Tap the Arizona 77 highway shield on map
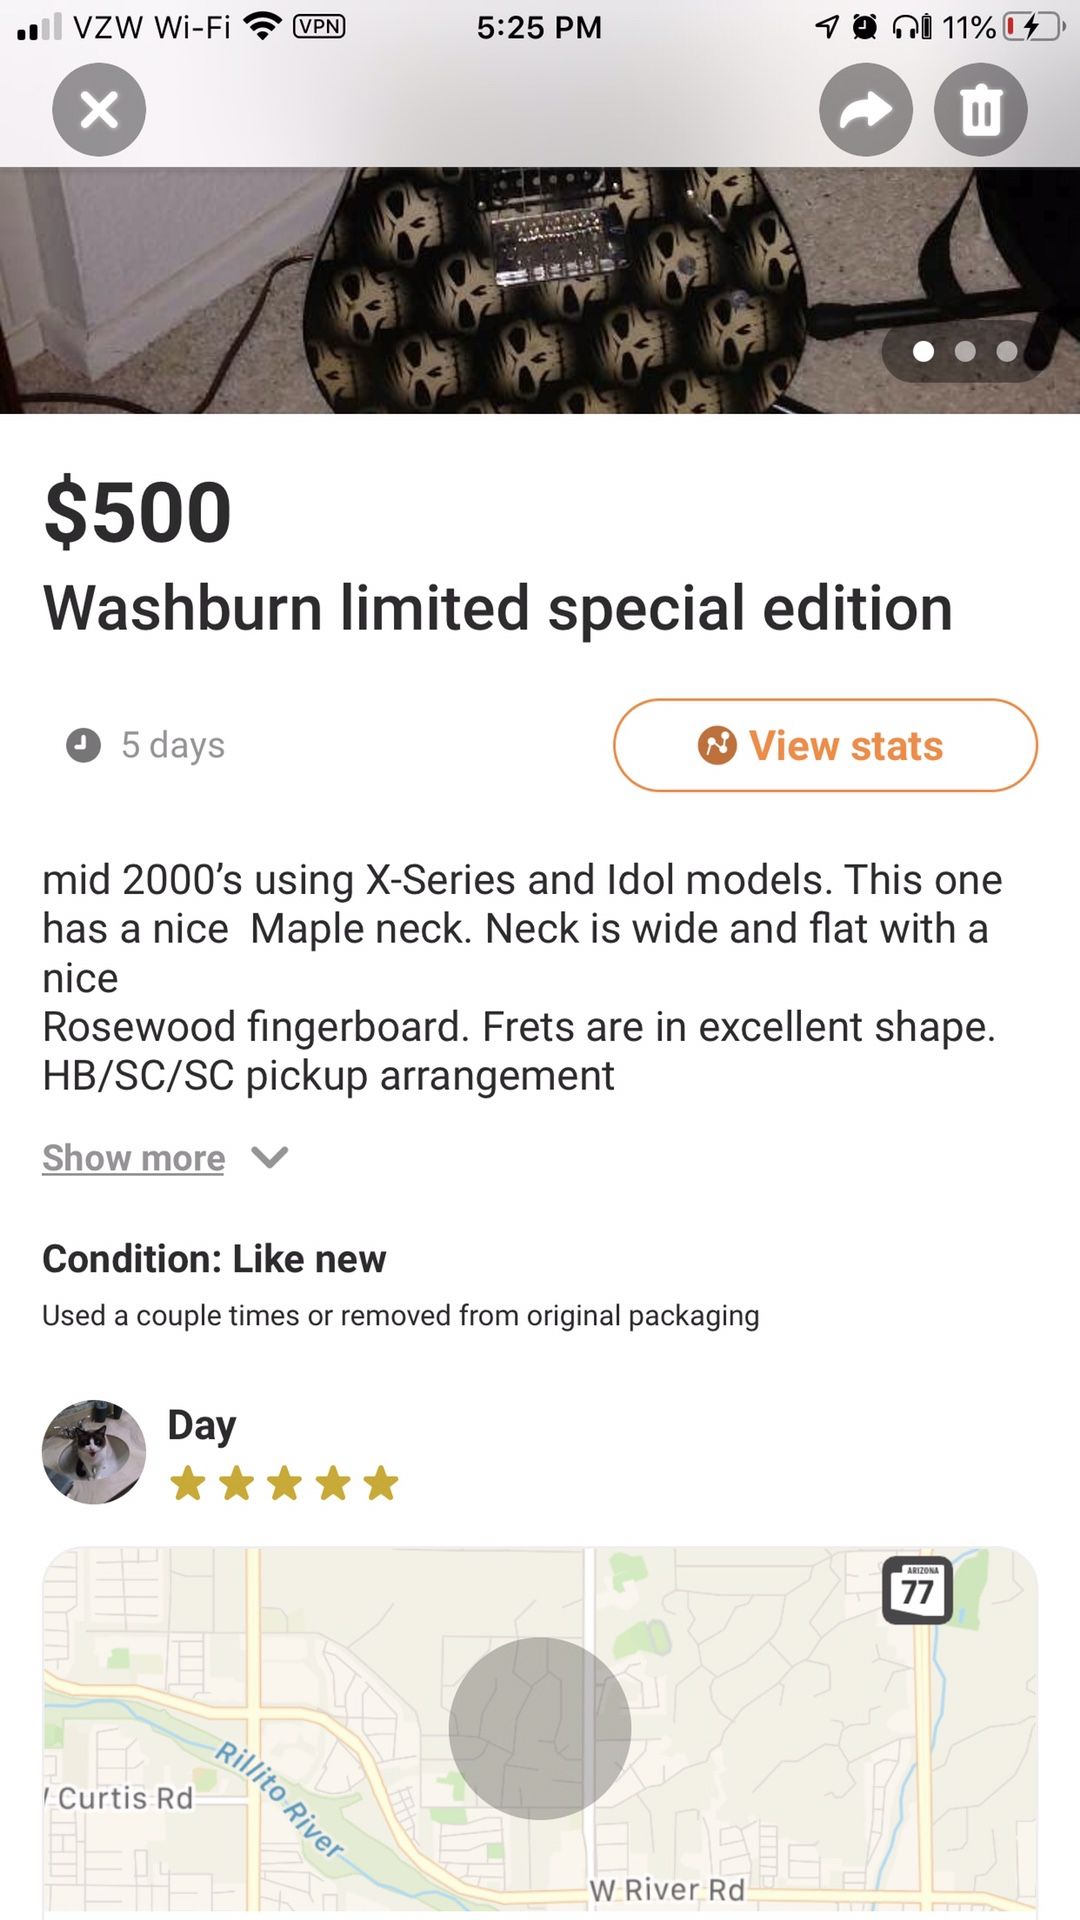Image resolution: width=1080 pixels, height=1920 pixels. [917, 1592]
